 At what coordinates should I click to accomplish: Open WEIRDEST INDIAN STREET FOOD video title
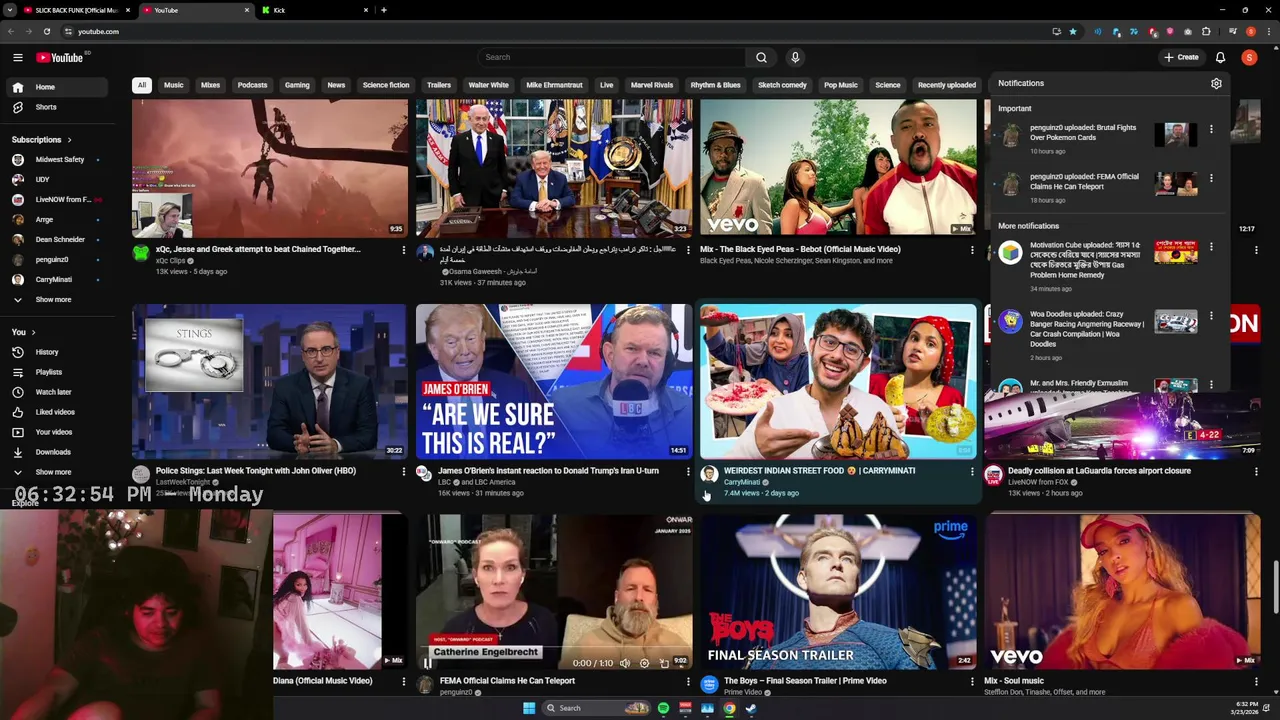[x=819, y=471]
